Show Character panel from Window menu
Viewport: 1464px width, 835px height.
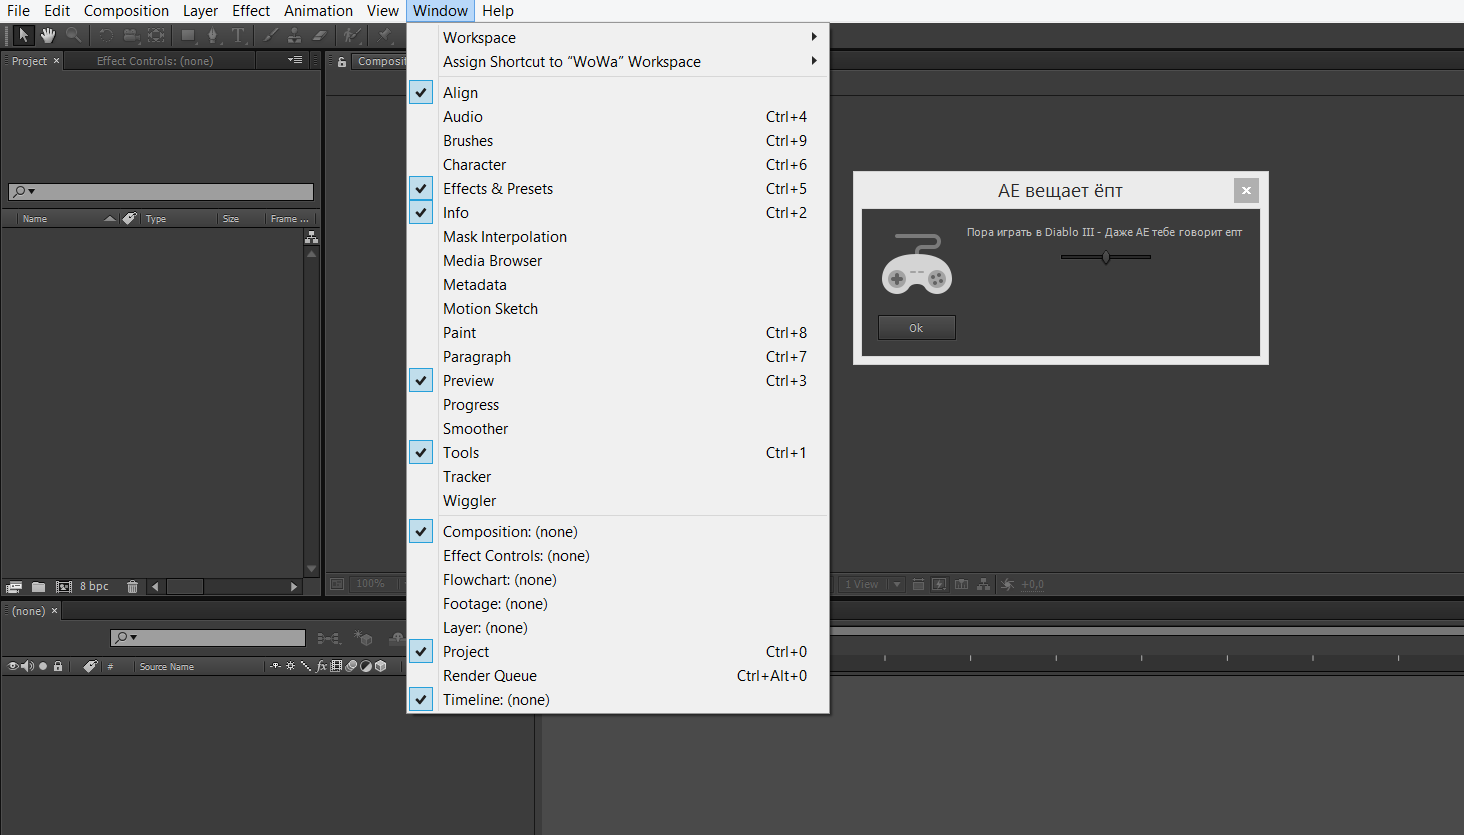618,164
